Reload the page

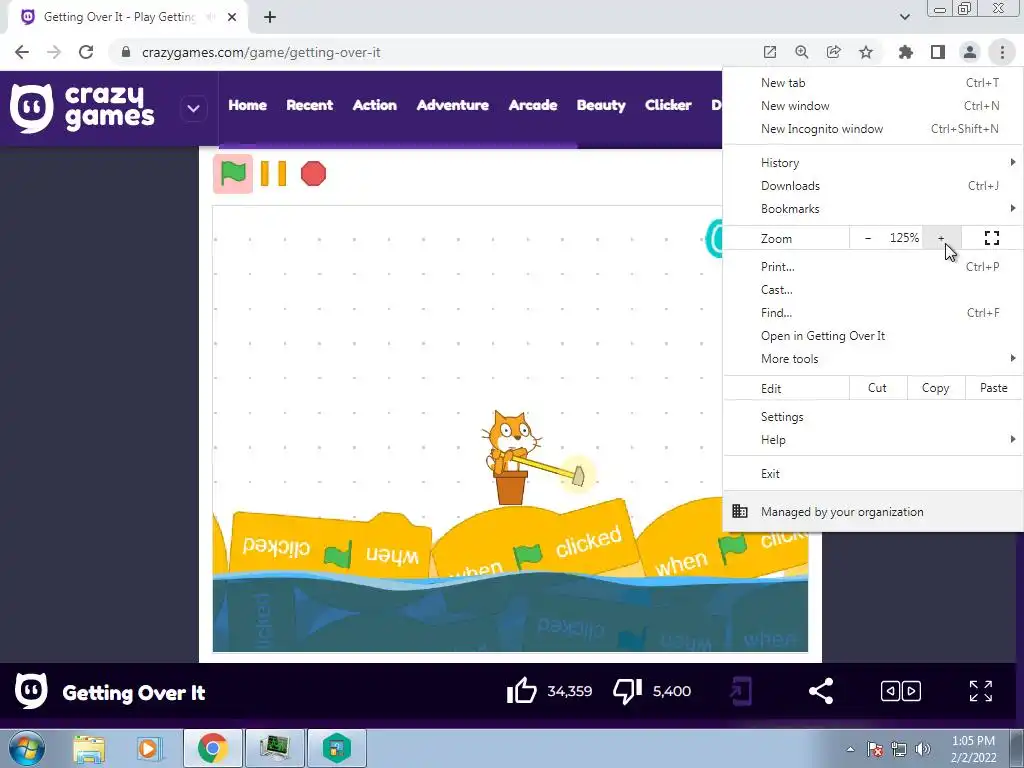point(86,52)
